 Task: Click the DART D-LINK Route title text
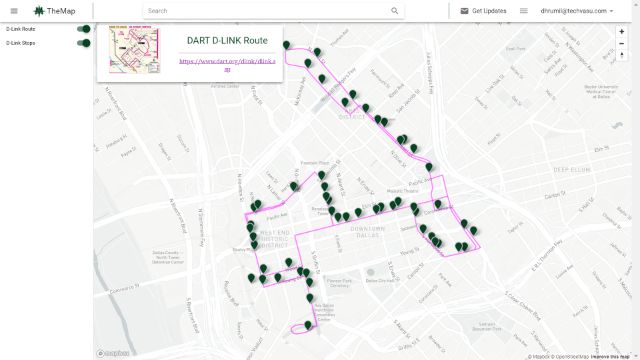tap(227, 40)
